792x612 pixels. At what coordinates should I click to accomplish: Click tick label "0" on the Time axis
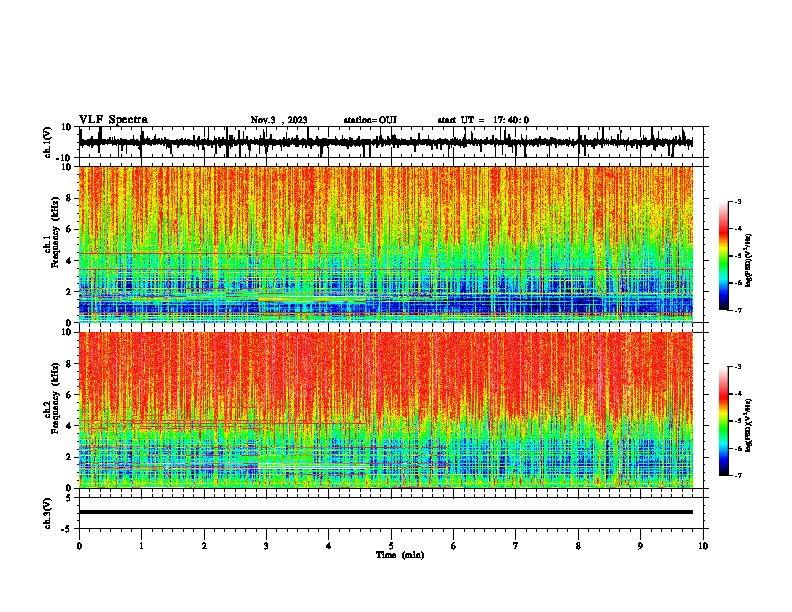pos(79,546)
